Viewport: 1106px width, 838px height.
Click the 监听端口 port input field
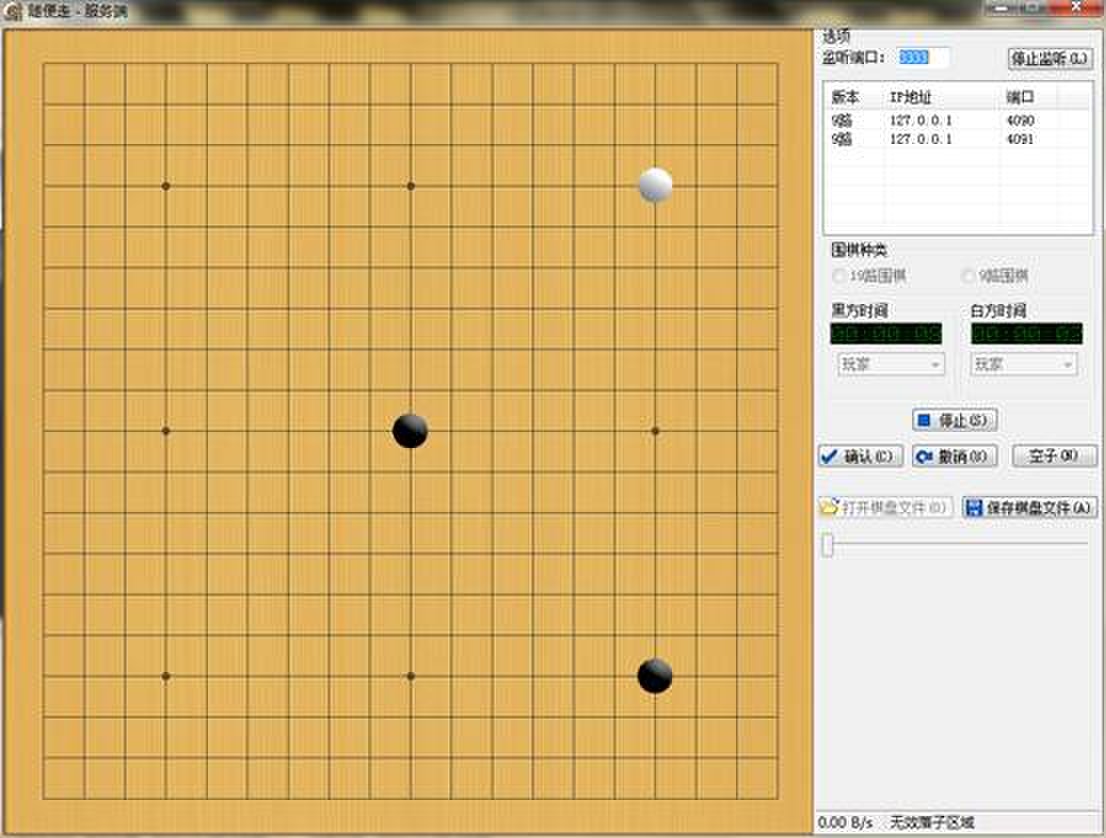pos(923,58)
